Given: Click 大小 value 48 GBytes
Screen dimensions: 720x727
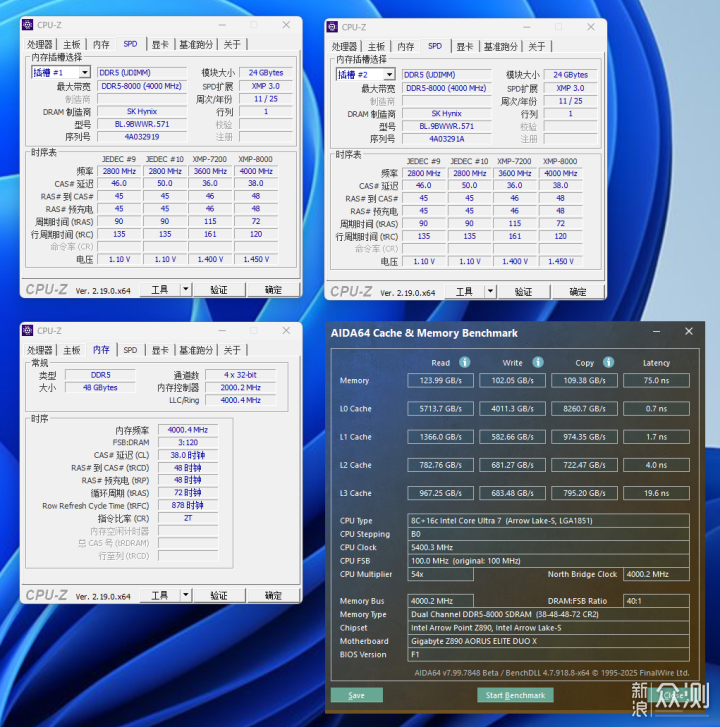Looking at the screenshot, I should tap(100, 387).
